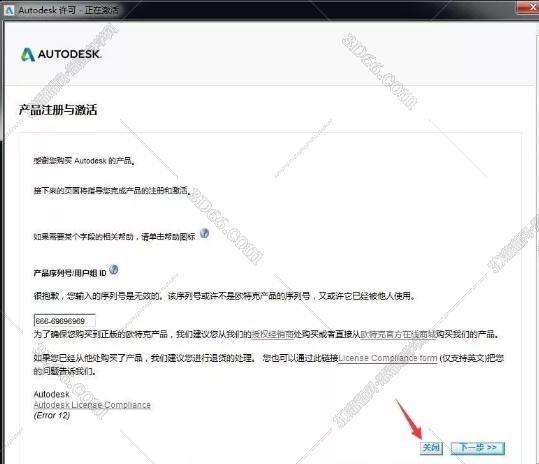
Task: Open the 授权经销商 link
Action: click(273, 334)
